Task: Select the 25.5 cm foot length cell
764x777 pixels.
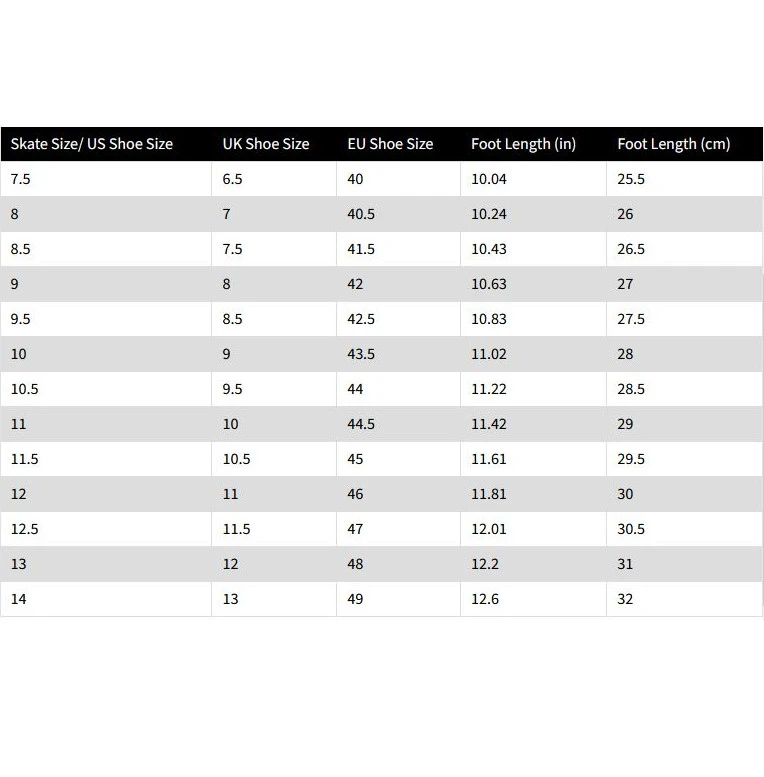Action: click(631, 179)
